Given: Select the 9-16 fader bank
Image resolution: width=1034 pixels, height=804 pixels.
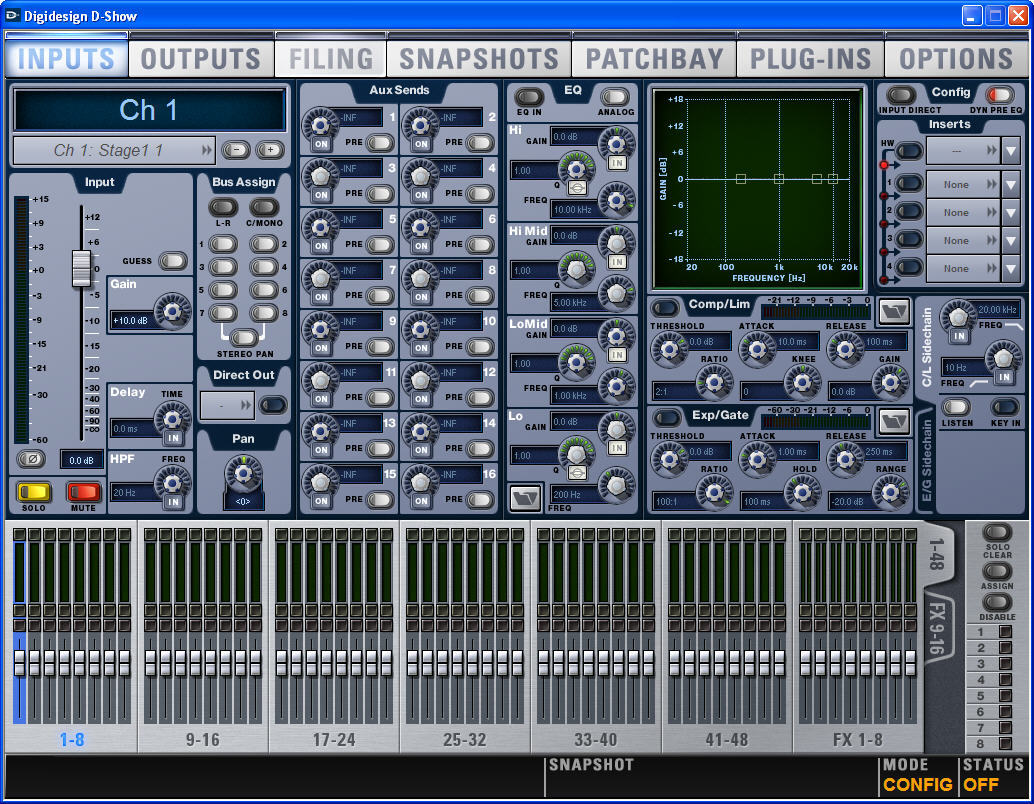Looking at the screenshot, I should [x=202, y=740].
